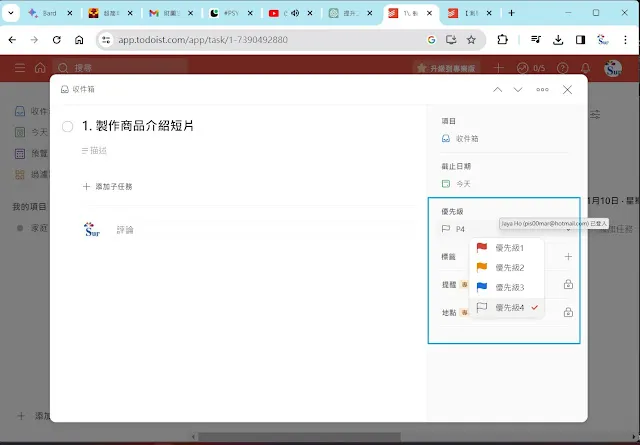Open browser home page
This screenshot has height=445, width=640.
79,40
